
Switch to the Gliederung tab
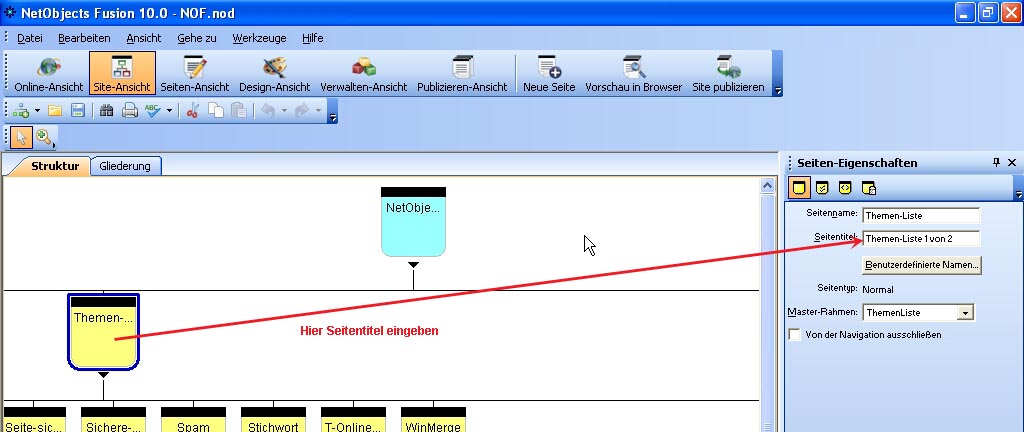click(126, 166)
